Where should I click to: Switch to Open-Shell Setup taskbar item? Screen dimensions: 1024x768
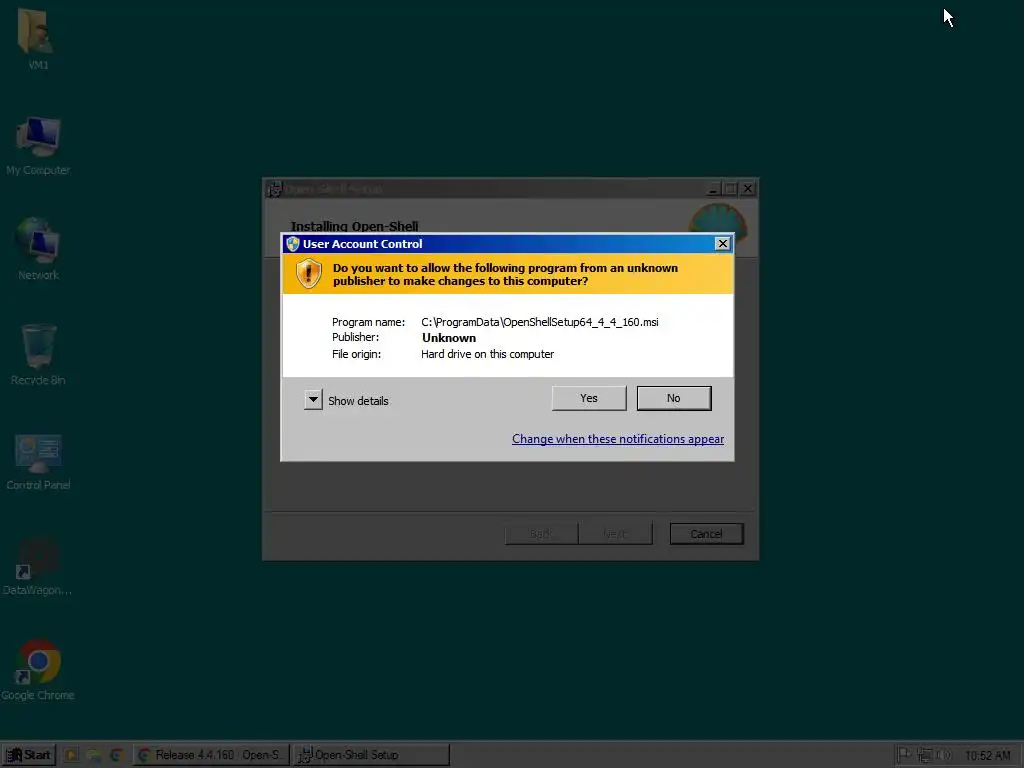(x=371, y=754)
